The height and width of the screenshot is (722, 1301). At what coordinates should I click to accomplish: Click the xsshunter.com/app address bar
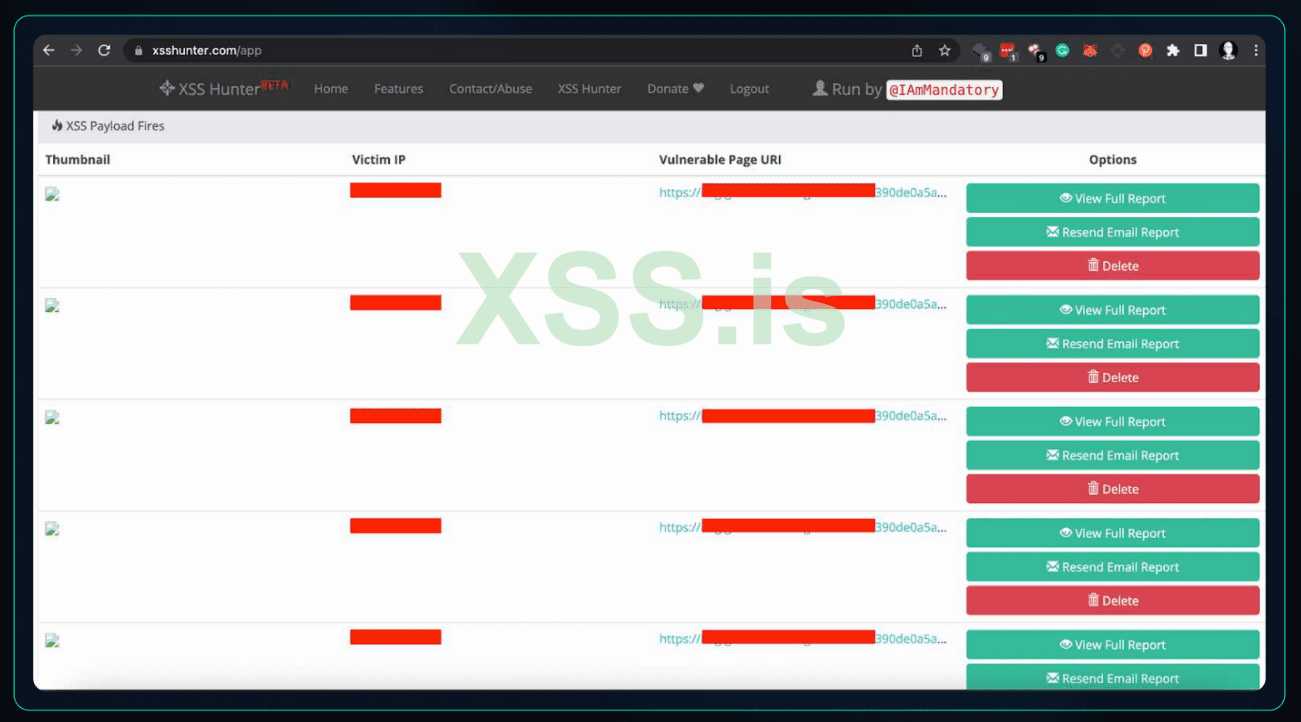click(540, 50)
